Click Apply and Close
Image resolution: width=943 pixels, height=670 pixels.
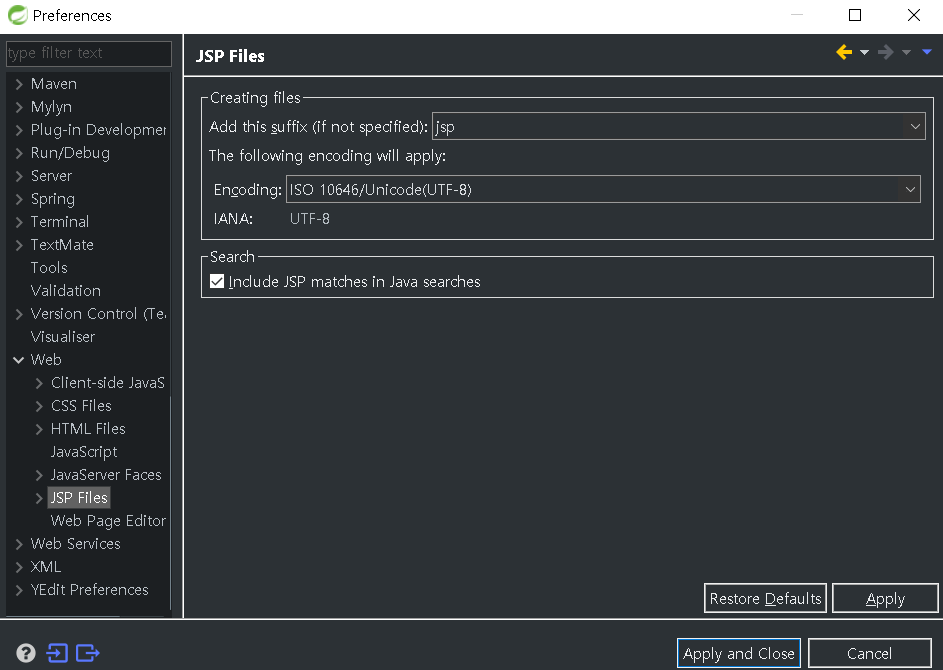pyautogui.click(x=739, y=653)
